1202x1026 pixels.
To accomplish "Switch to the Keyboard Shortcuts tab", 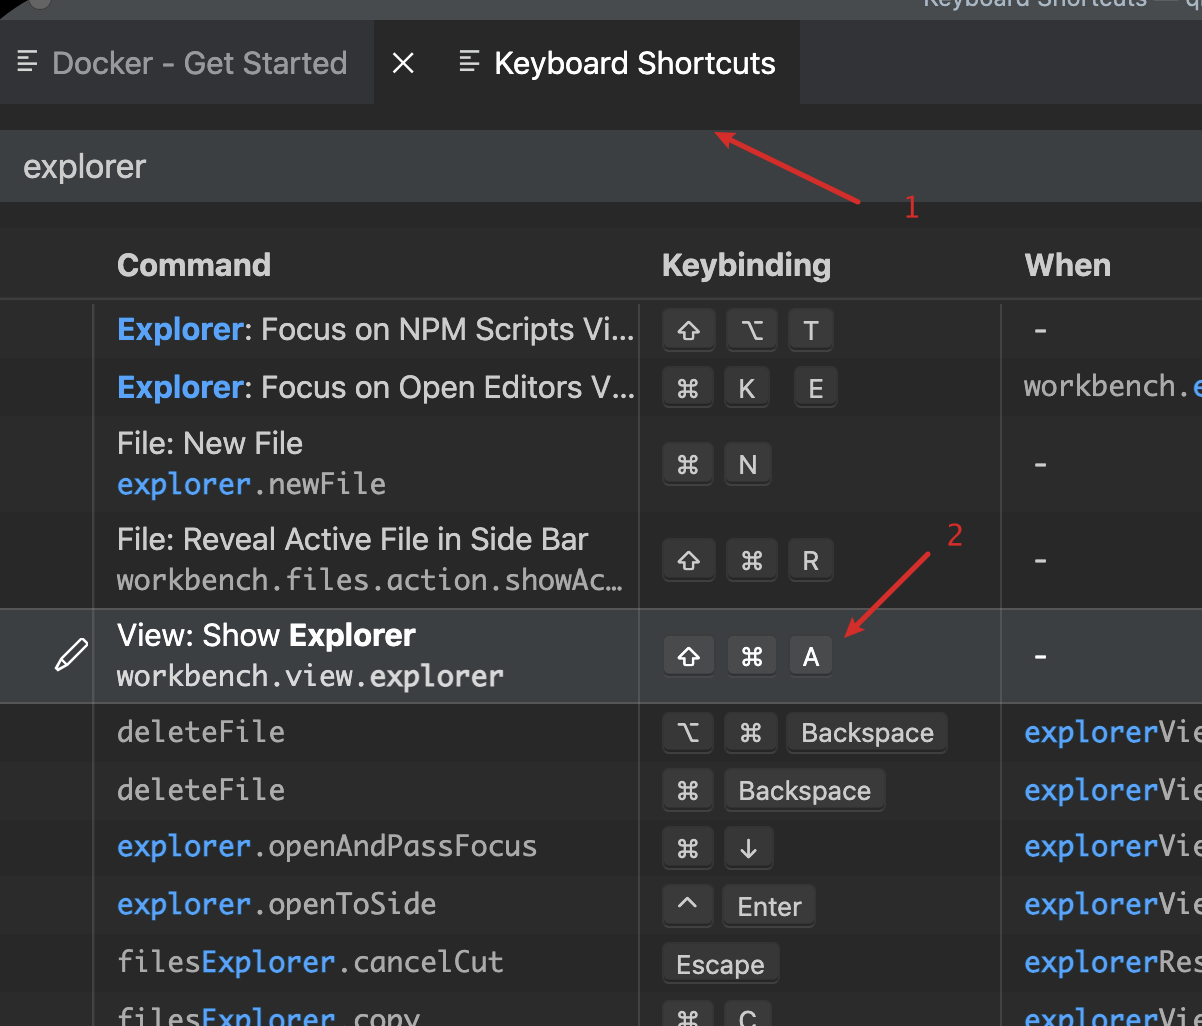I will [634, 62].
